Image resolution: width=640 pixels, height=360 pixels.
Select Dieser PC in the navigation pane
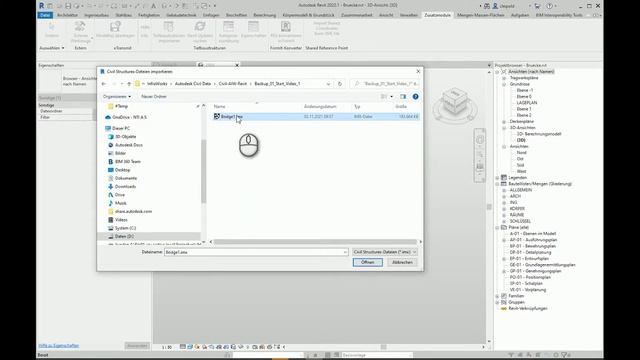tap(117, 128)
